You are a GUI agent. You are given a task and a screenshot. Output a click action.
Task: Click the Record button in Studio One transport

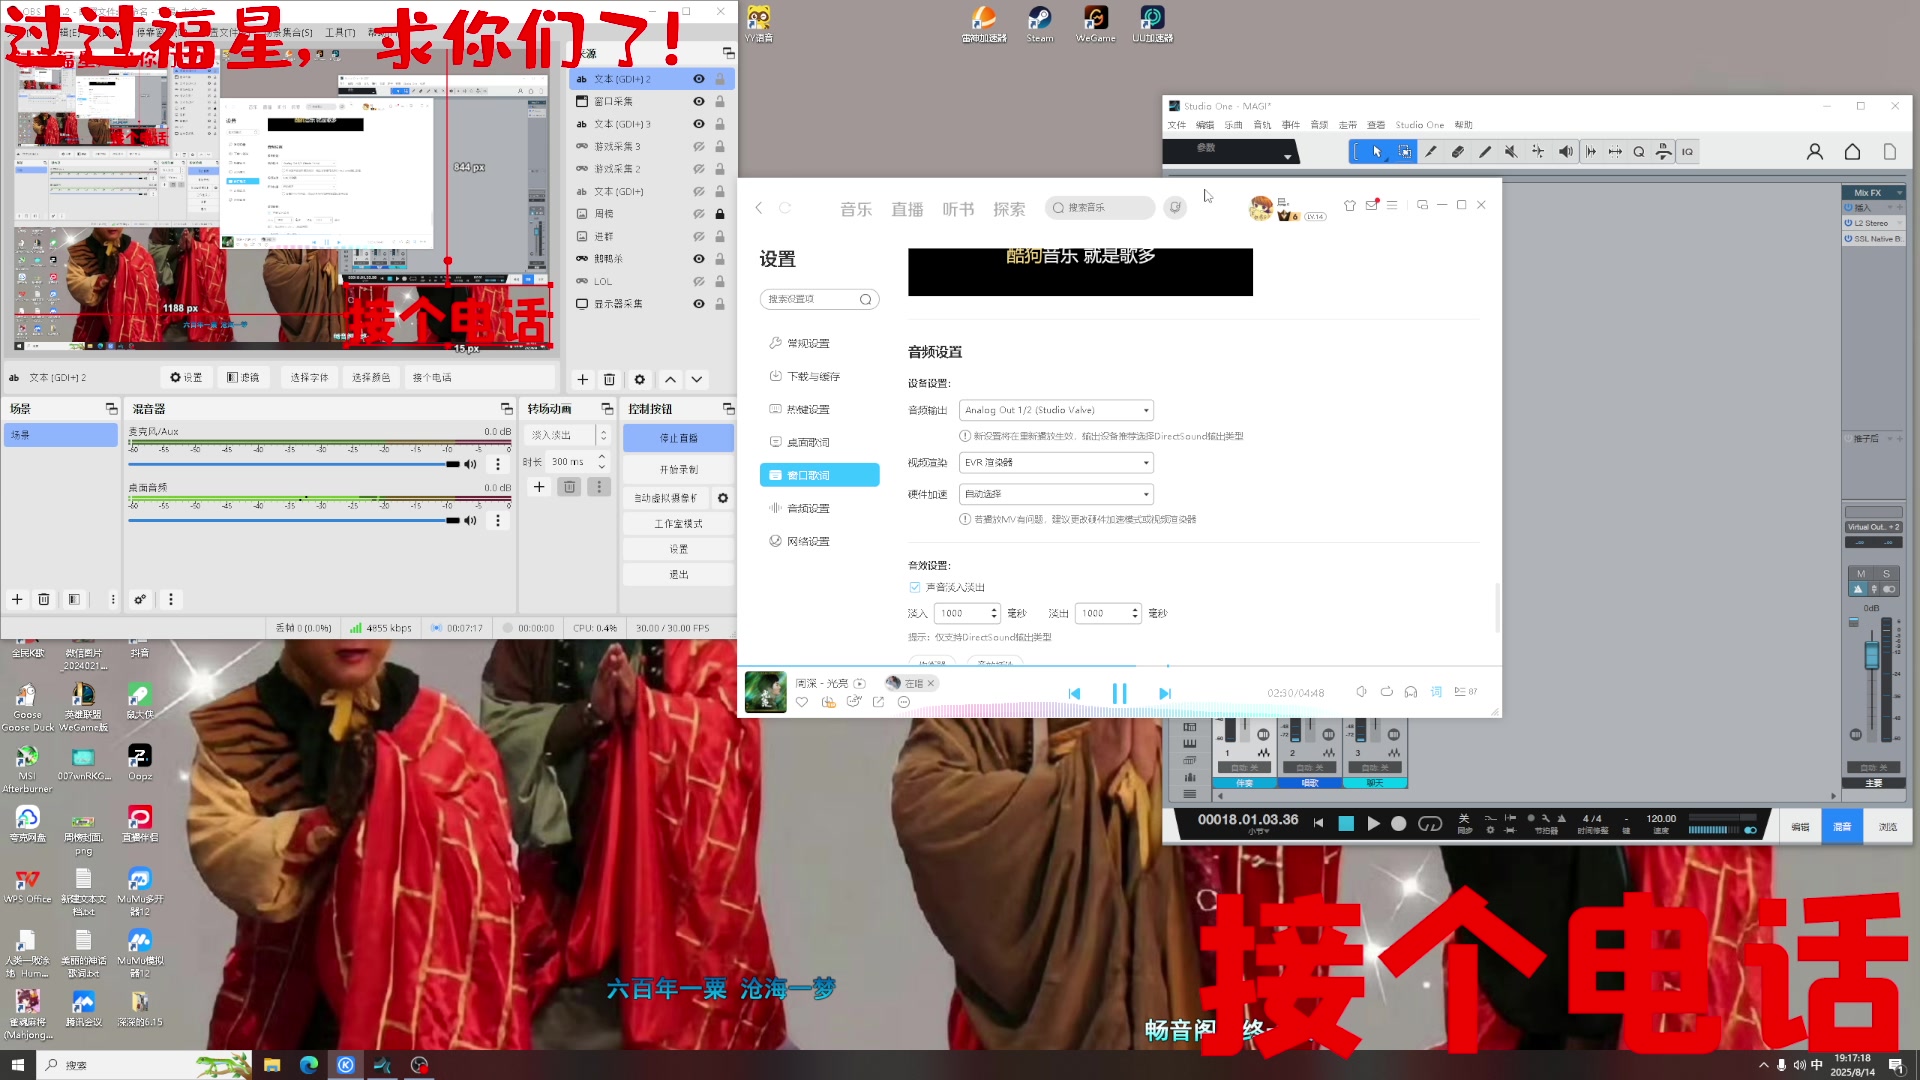(1399, 823)
